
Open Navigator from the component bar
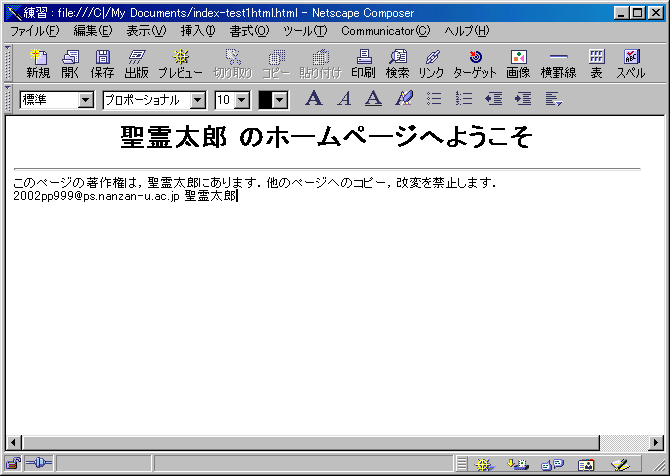point(483,464)
